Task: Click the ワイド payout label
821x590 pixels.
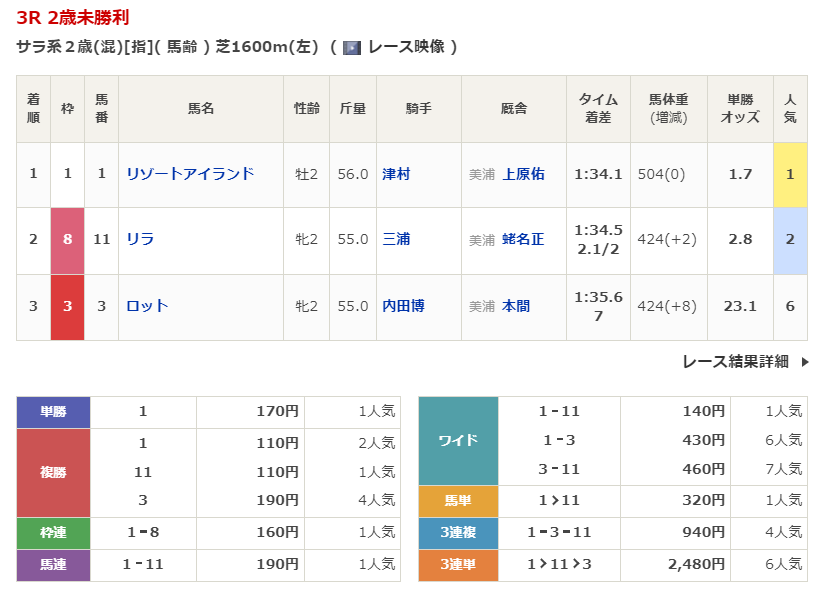Action: pos(457,440)
